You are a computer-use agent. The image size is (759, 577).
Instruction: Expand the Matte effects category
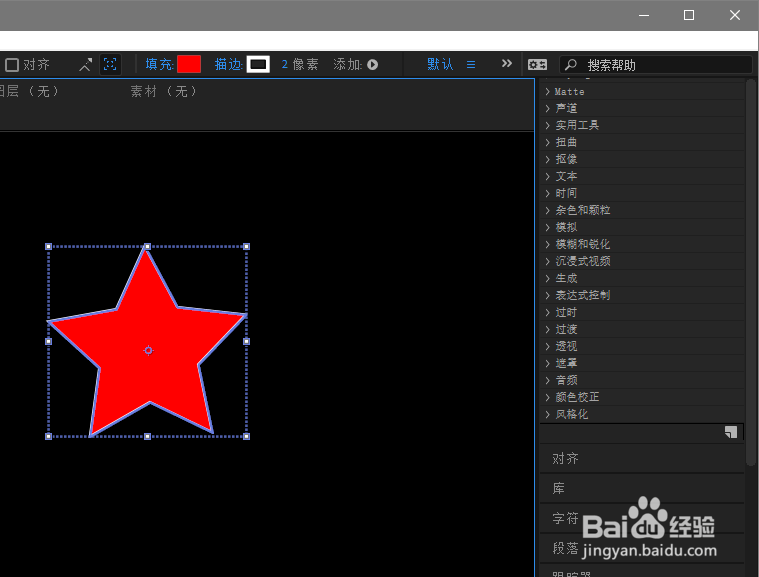pyautogui.click(x=547, y=91)
